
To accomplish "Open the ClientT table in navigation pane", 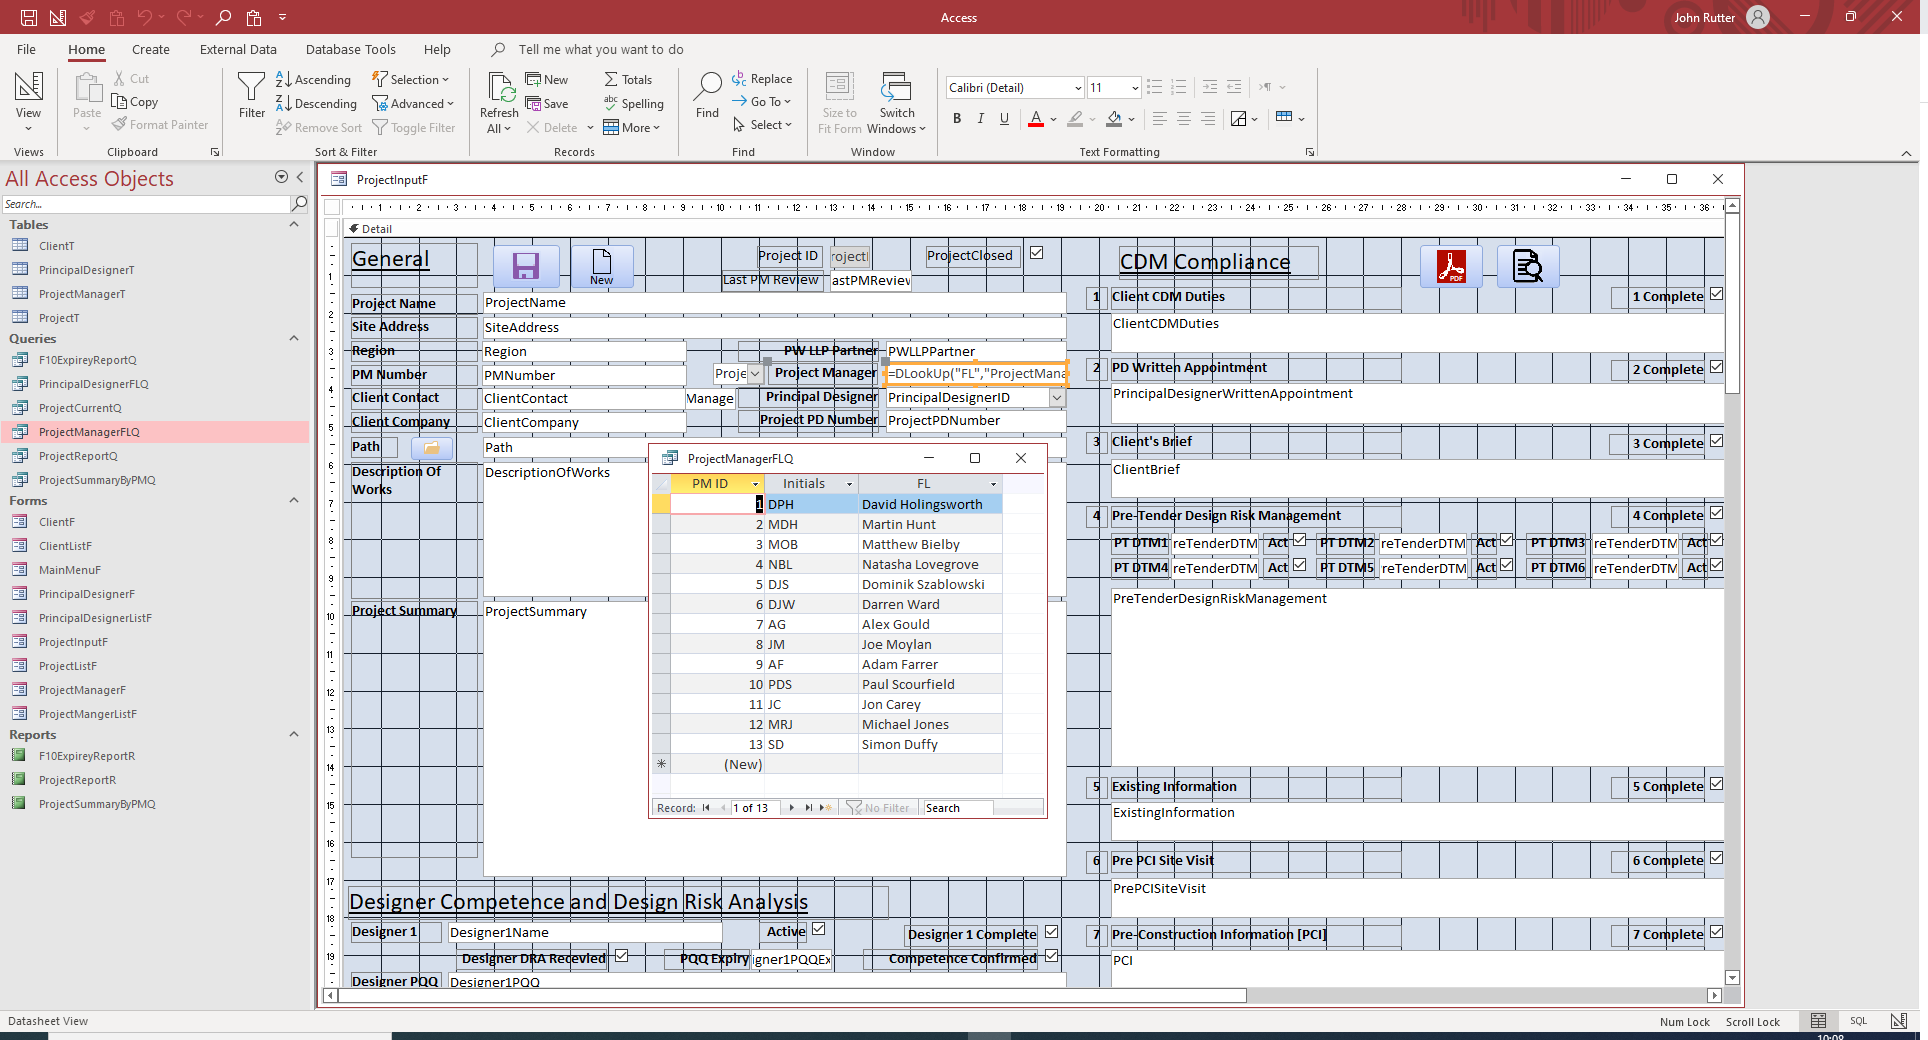I will [57, 246].
